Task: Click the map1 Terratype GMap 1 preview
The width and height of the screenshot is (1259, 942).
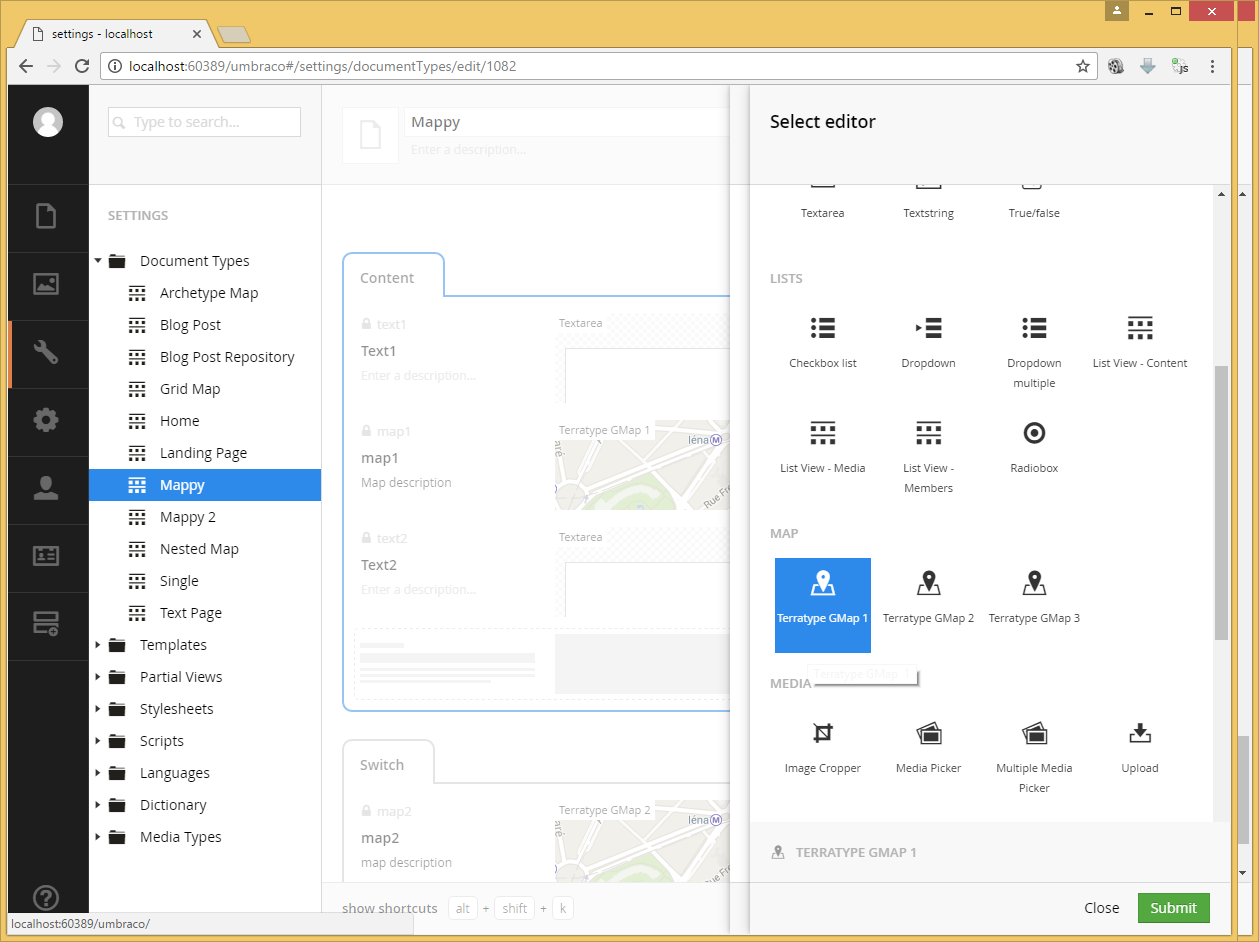Action: 642,465
